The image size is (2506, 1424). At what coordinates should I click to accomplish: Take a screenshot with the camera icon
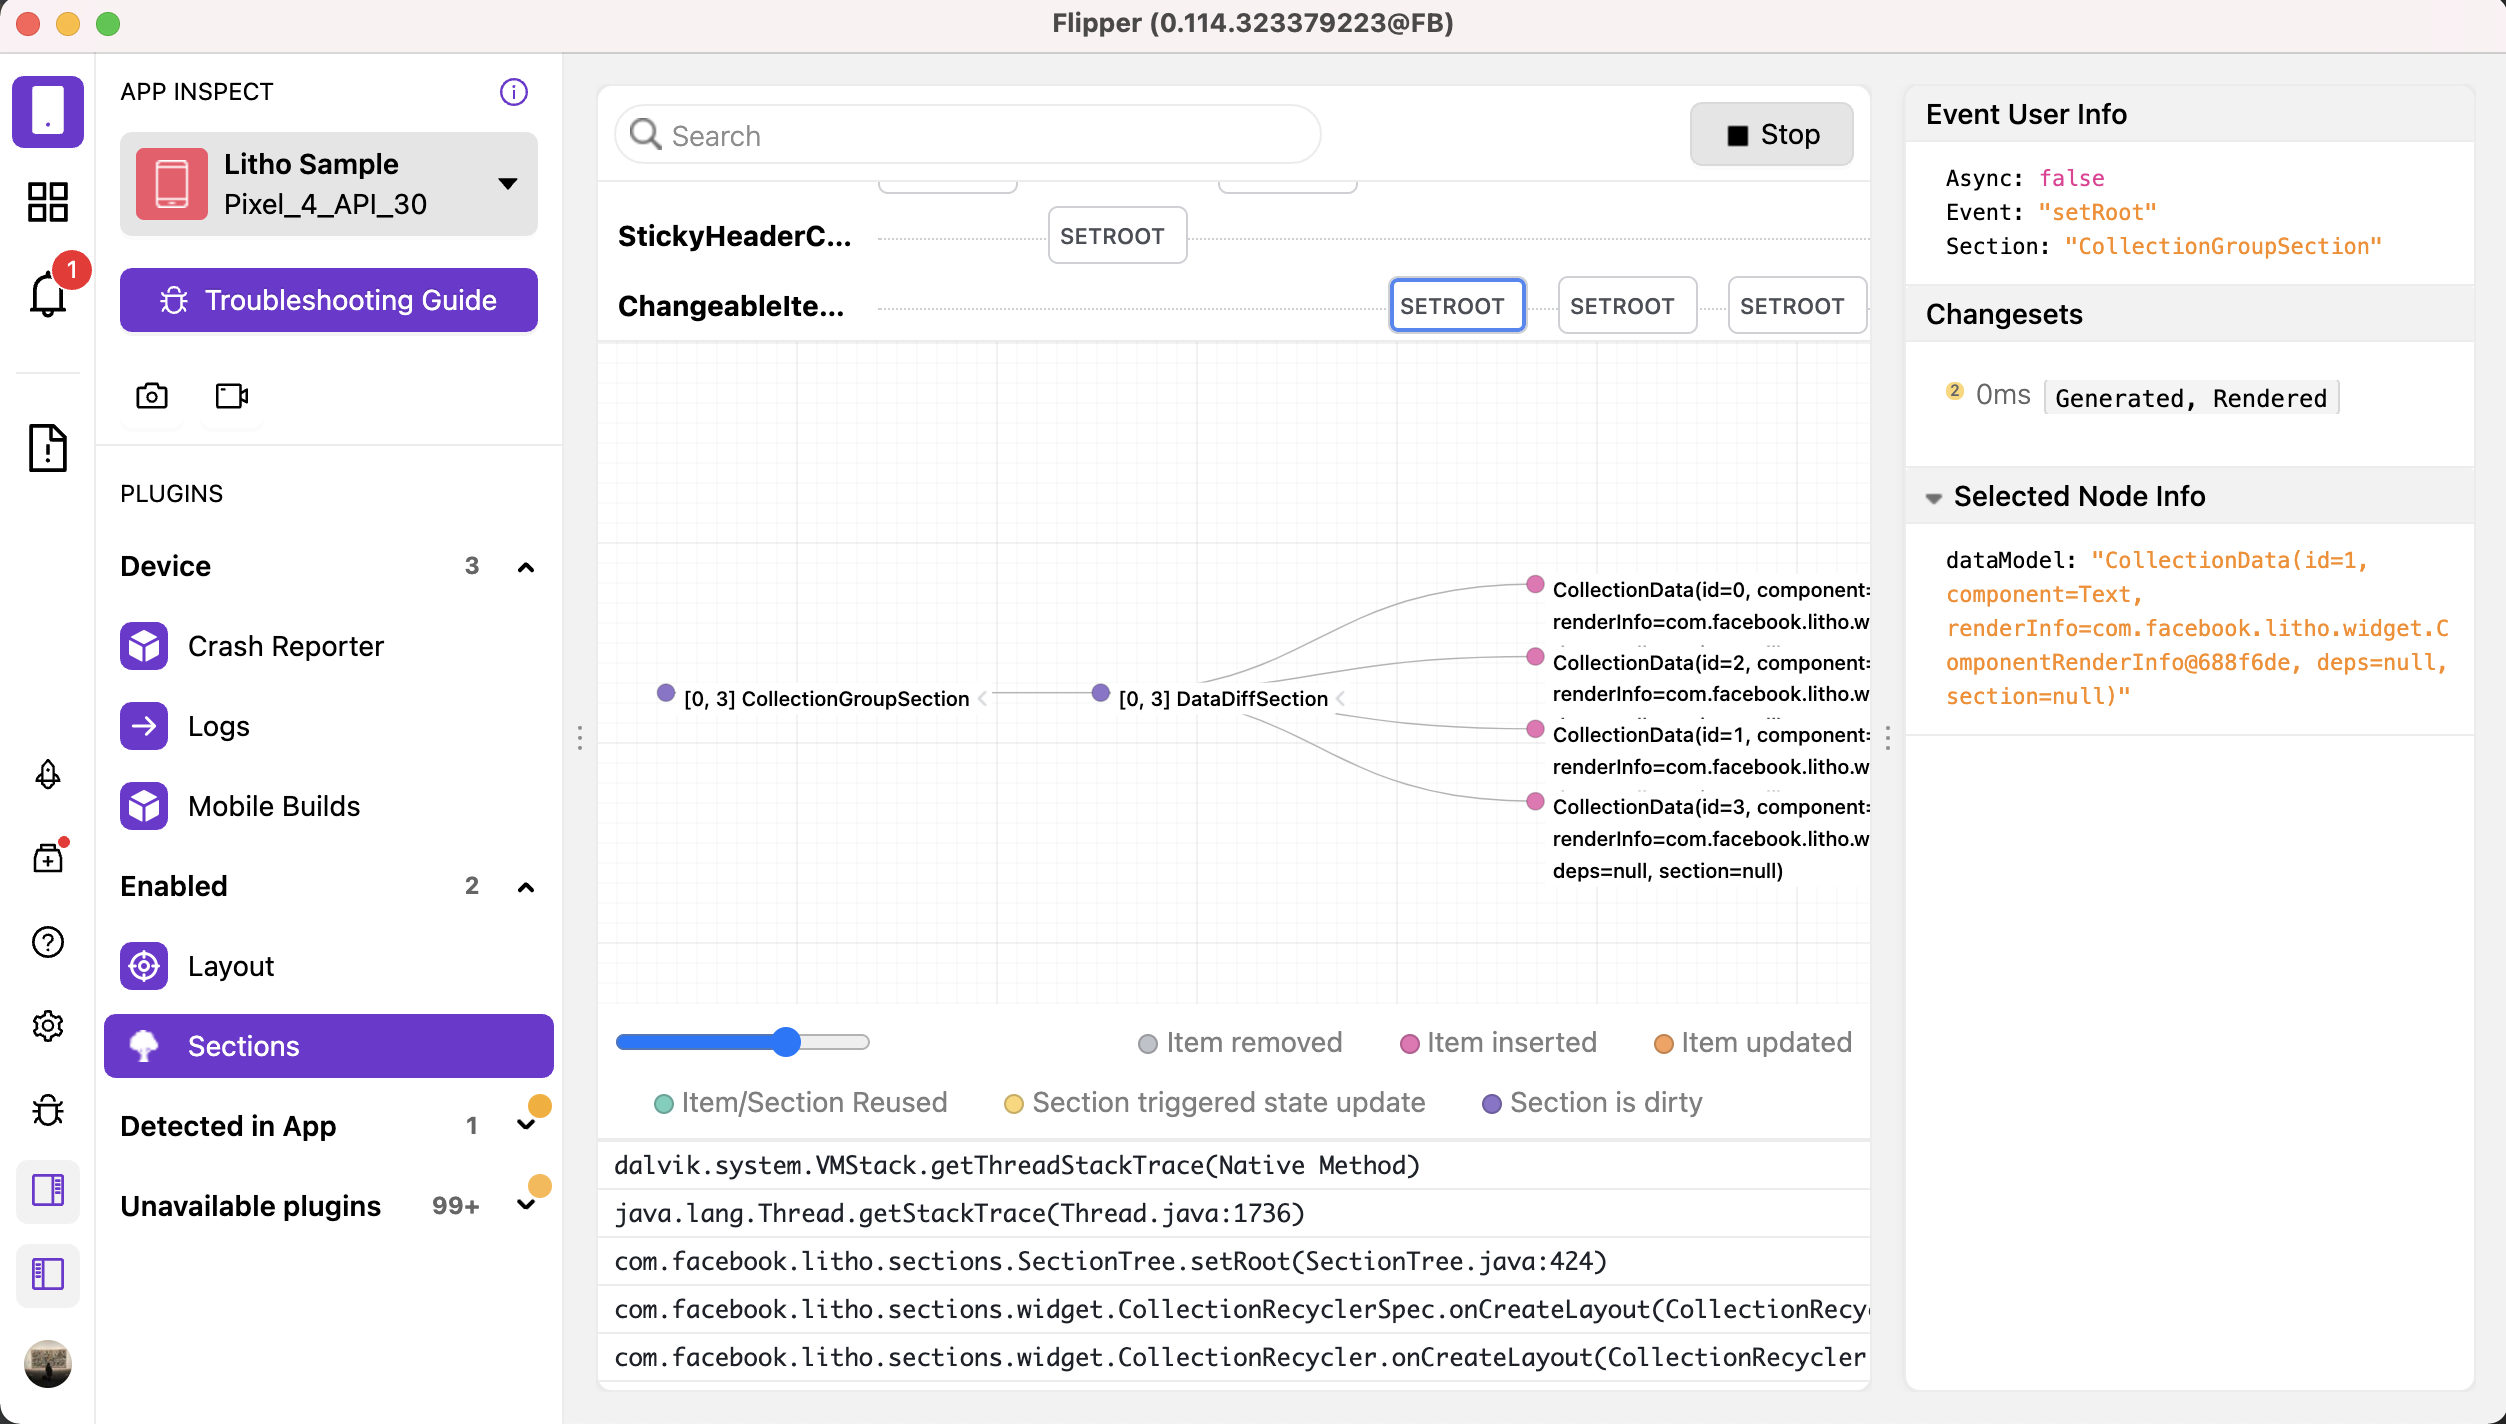coord(151,396)
